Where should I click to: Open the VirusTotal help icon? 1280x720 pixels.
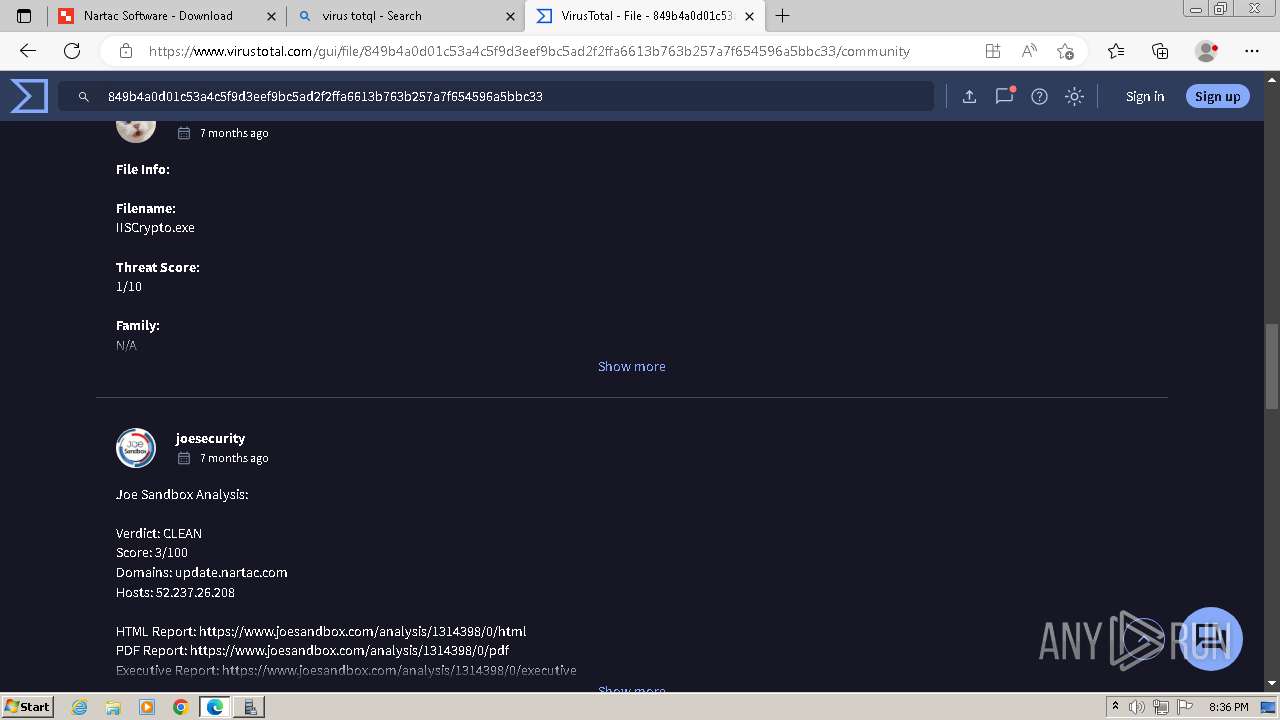(1039, 96)
